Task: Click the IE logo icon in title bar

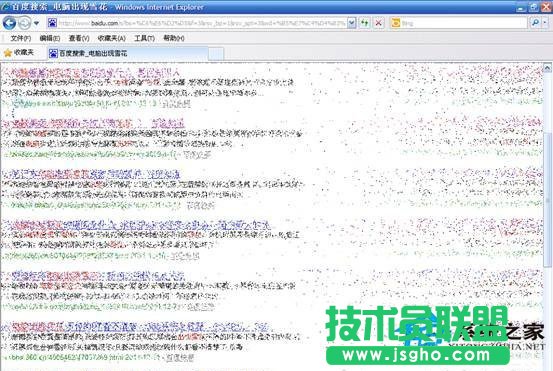Action: 5,7
